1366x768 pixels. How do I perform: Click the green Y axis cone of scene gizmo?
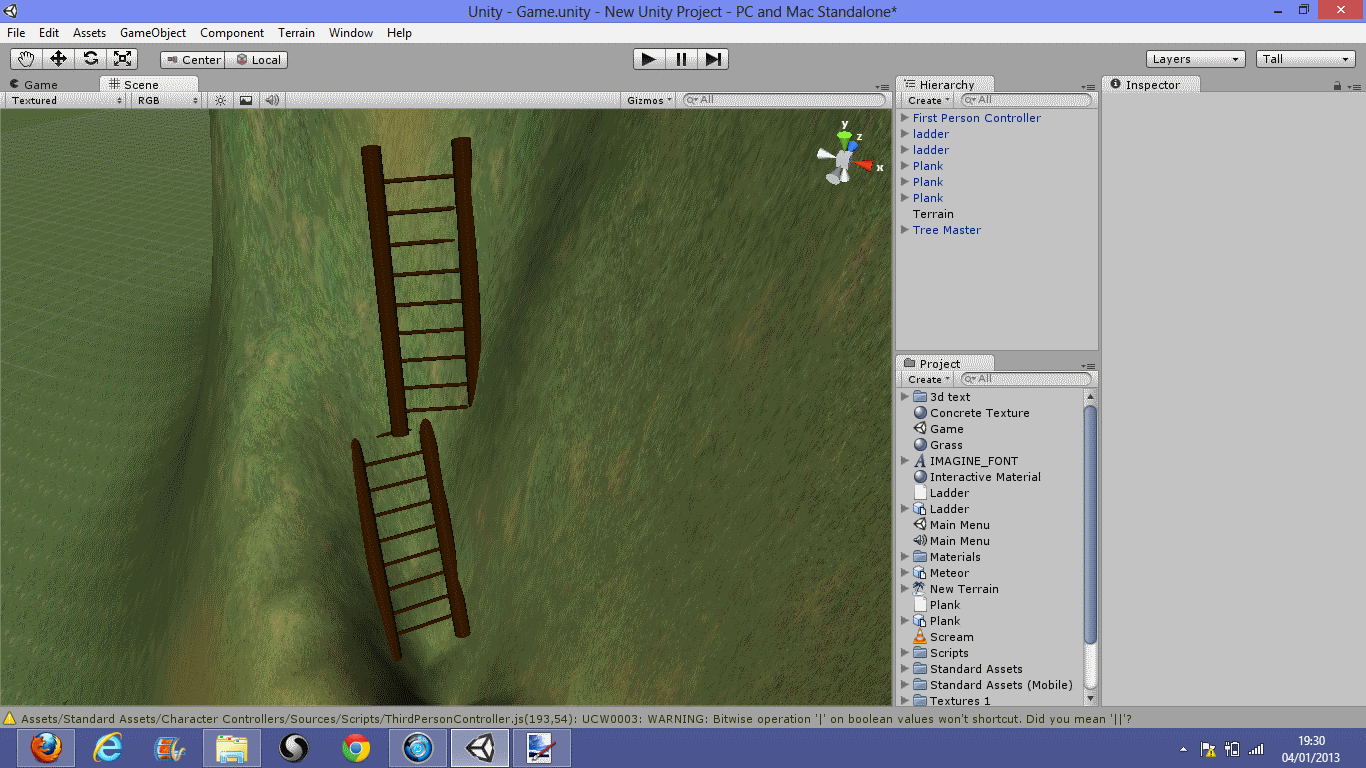click(x=845, y=136)
